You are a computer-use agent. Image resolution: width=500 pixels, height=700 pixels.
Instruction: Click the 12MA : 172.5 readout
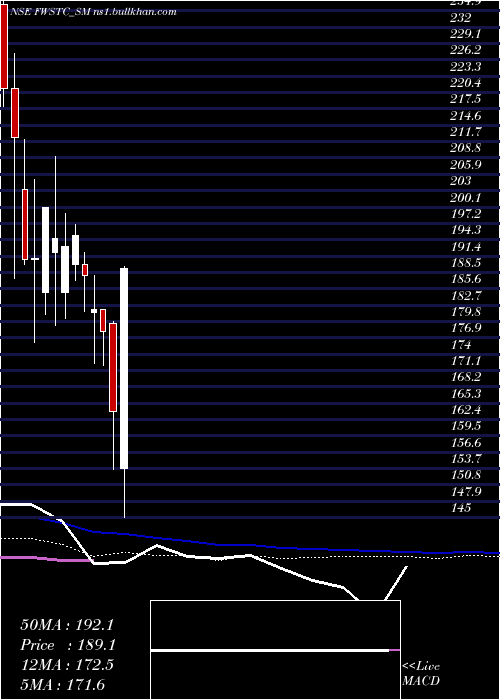(67, 665)
